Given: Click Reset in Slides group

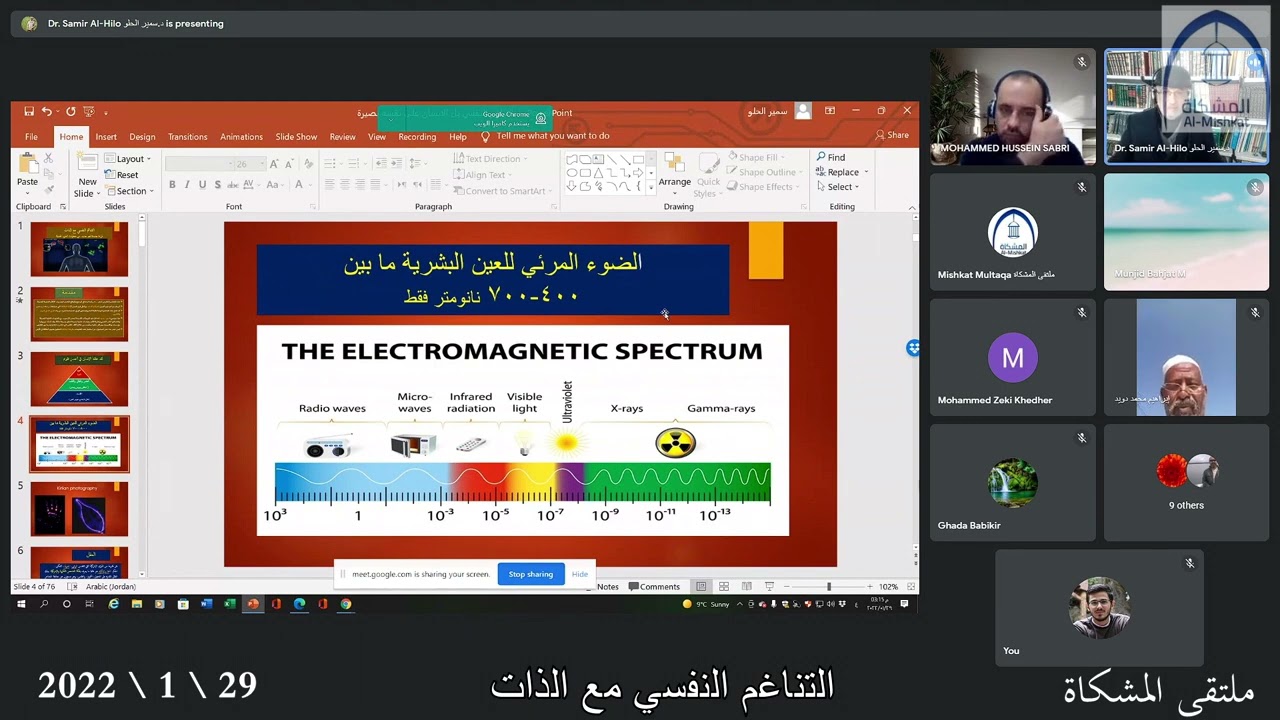Looking at the screenshot, I should tap(121, 175).
